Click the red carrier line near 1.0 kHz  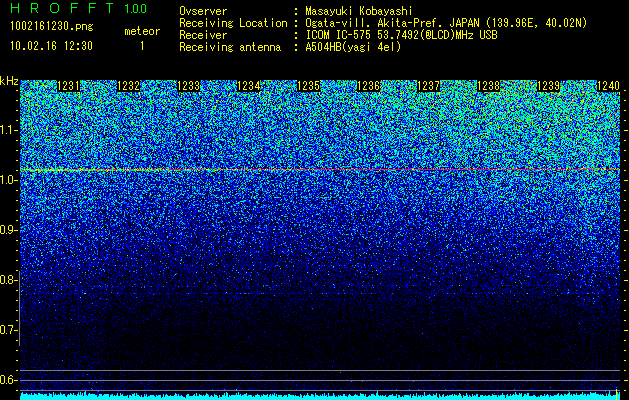tap(320, 170)
